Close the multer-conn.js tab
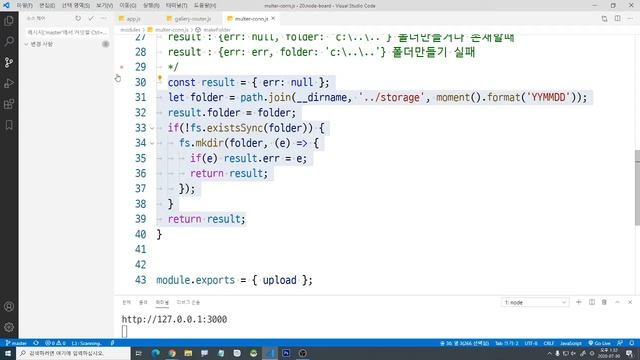 coord(273,18)
